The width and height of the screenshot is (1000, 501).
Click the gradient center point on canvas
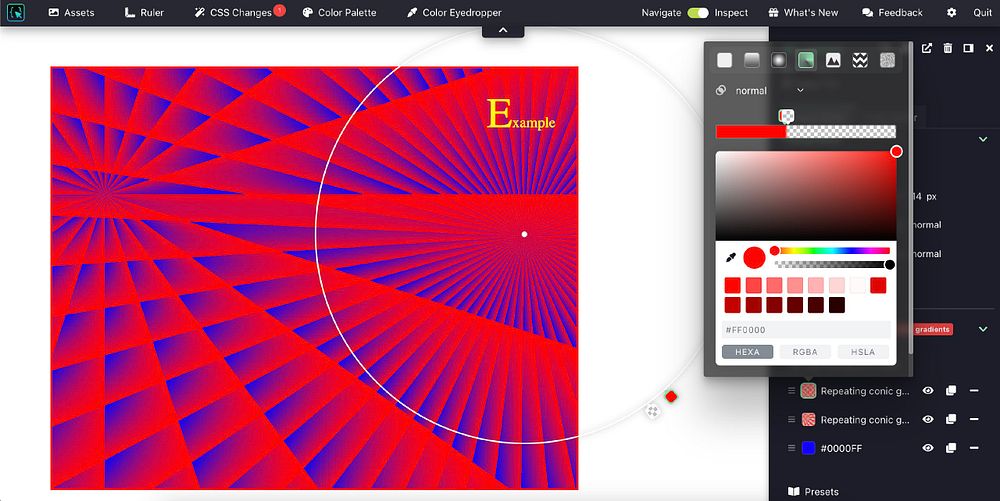click(x=524, y=234)
